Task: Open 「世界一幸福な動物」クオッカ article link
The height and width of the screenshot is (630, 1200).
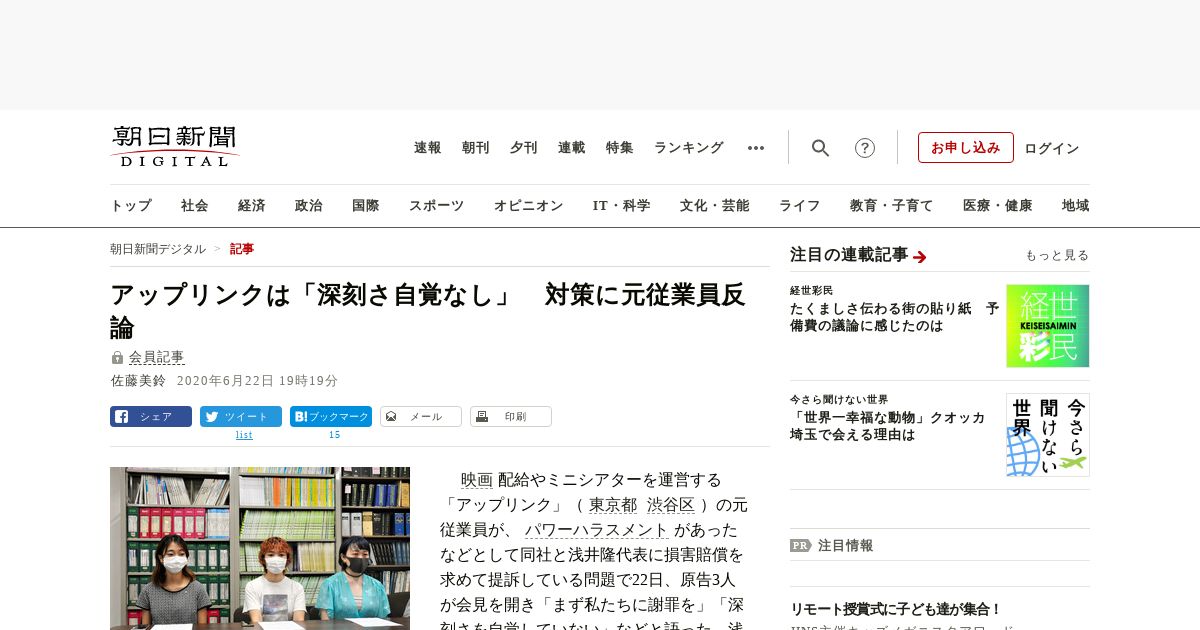Action: [x=888, y=426]
